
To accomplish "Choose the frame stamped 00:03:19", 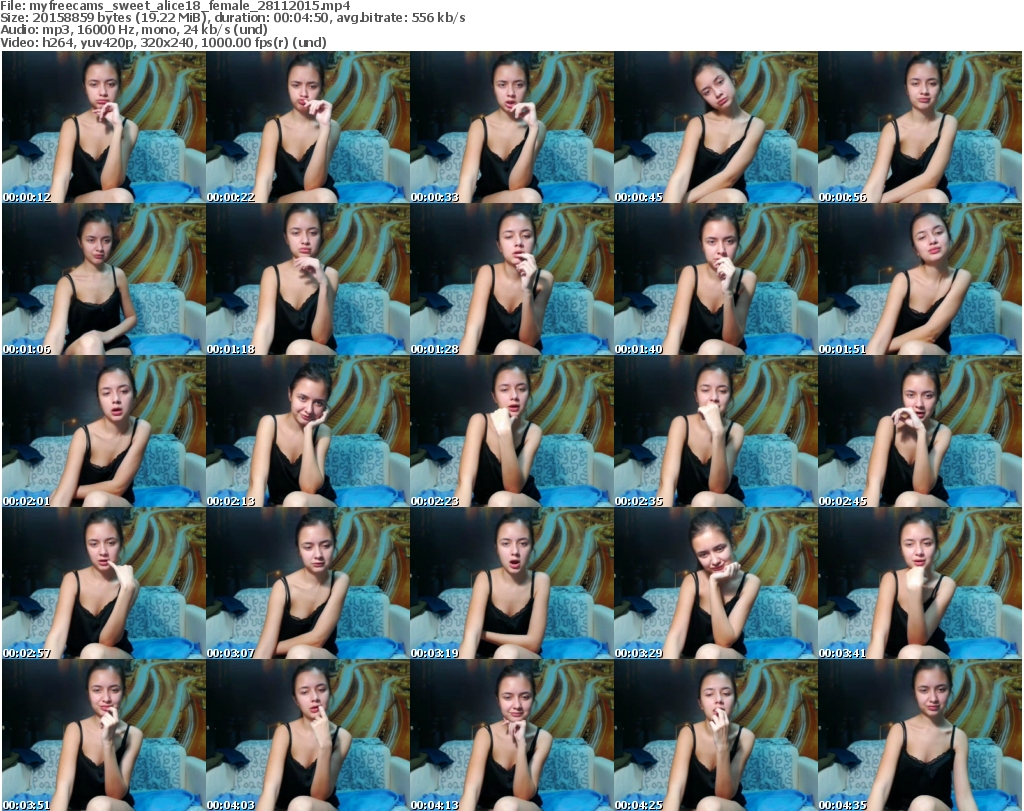I will coord(512,583).
